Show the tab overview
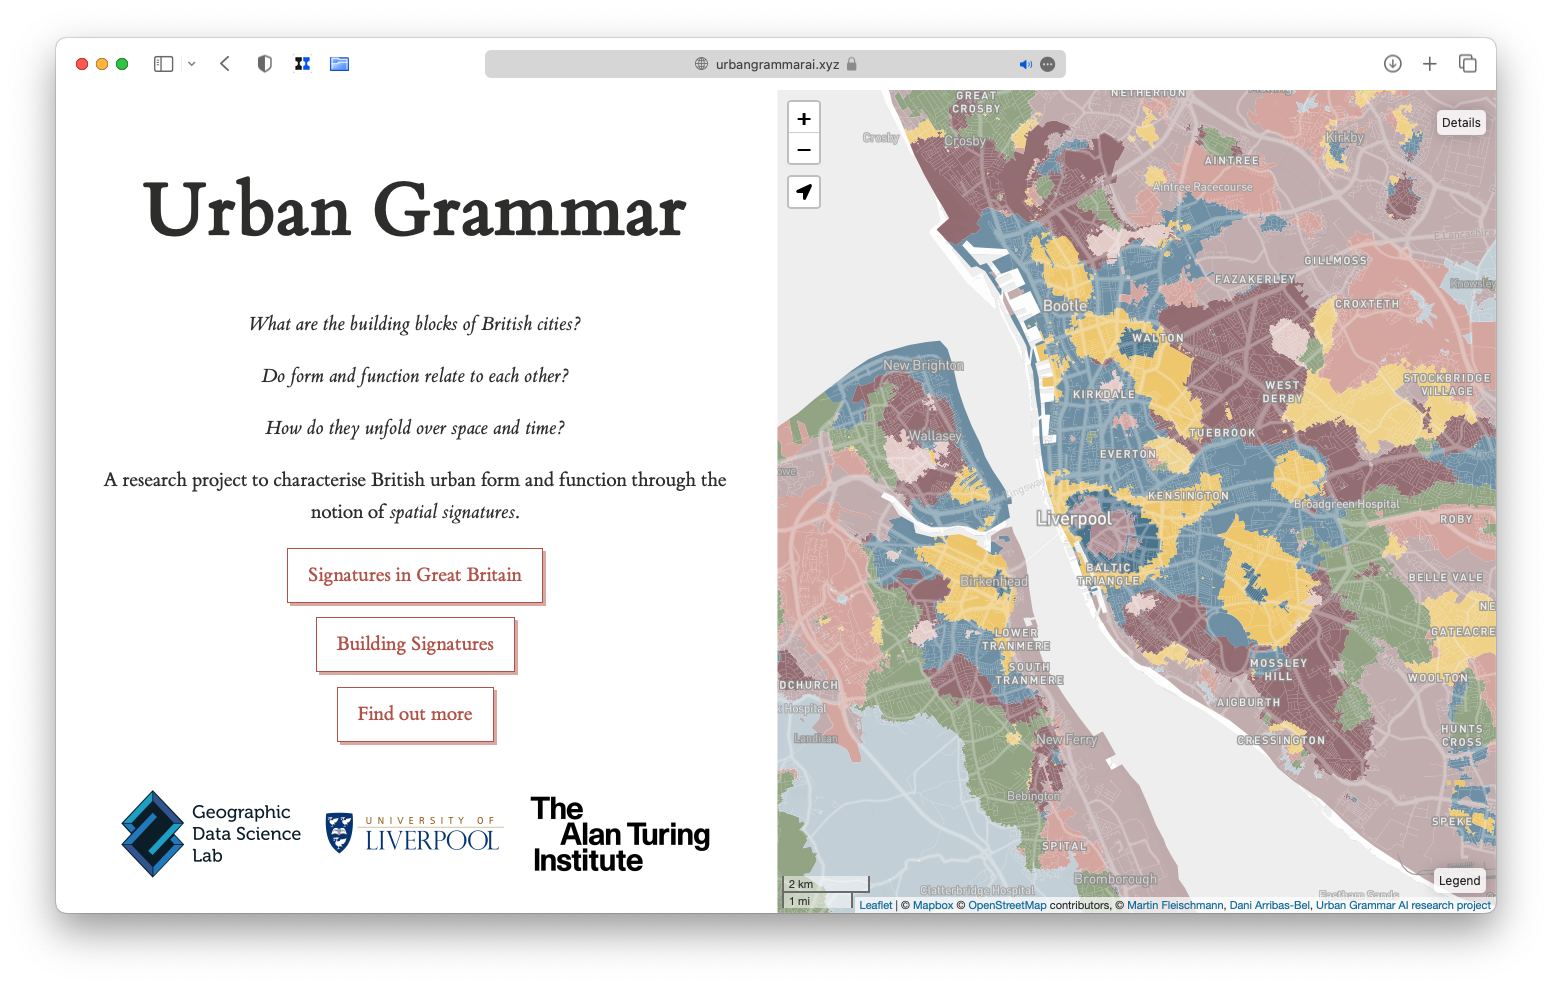 (1468, 64)
